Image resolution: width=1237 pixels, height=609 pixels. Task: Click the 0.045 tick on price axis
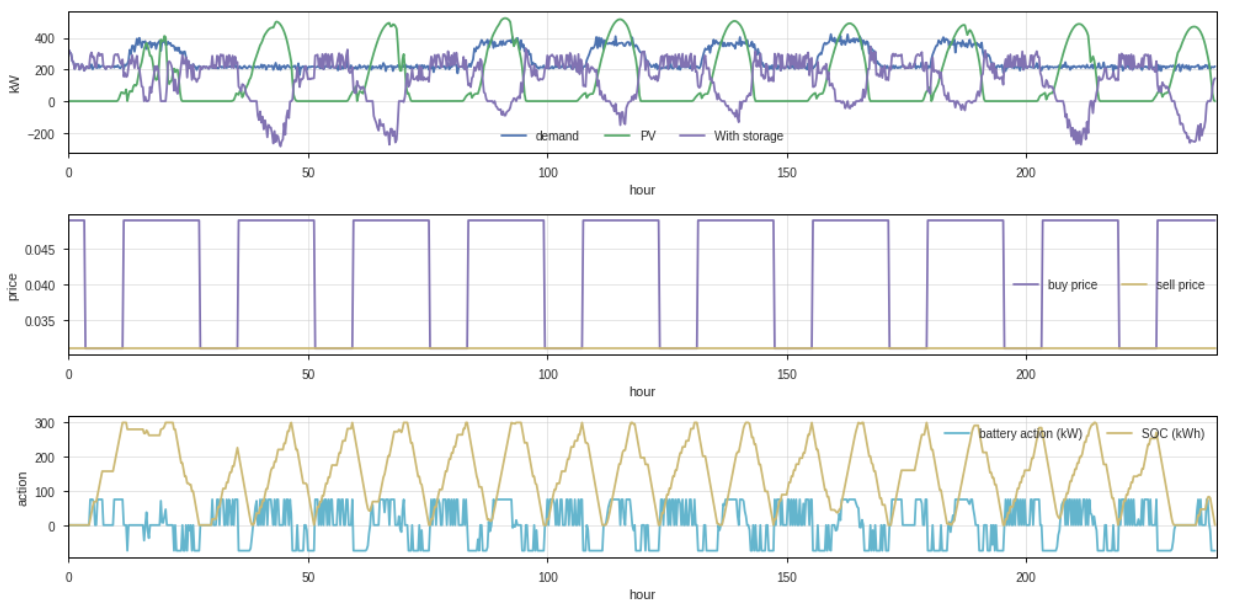[x=46, y=249]
